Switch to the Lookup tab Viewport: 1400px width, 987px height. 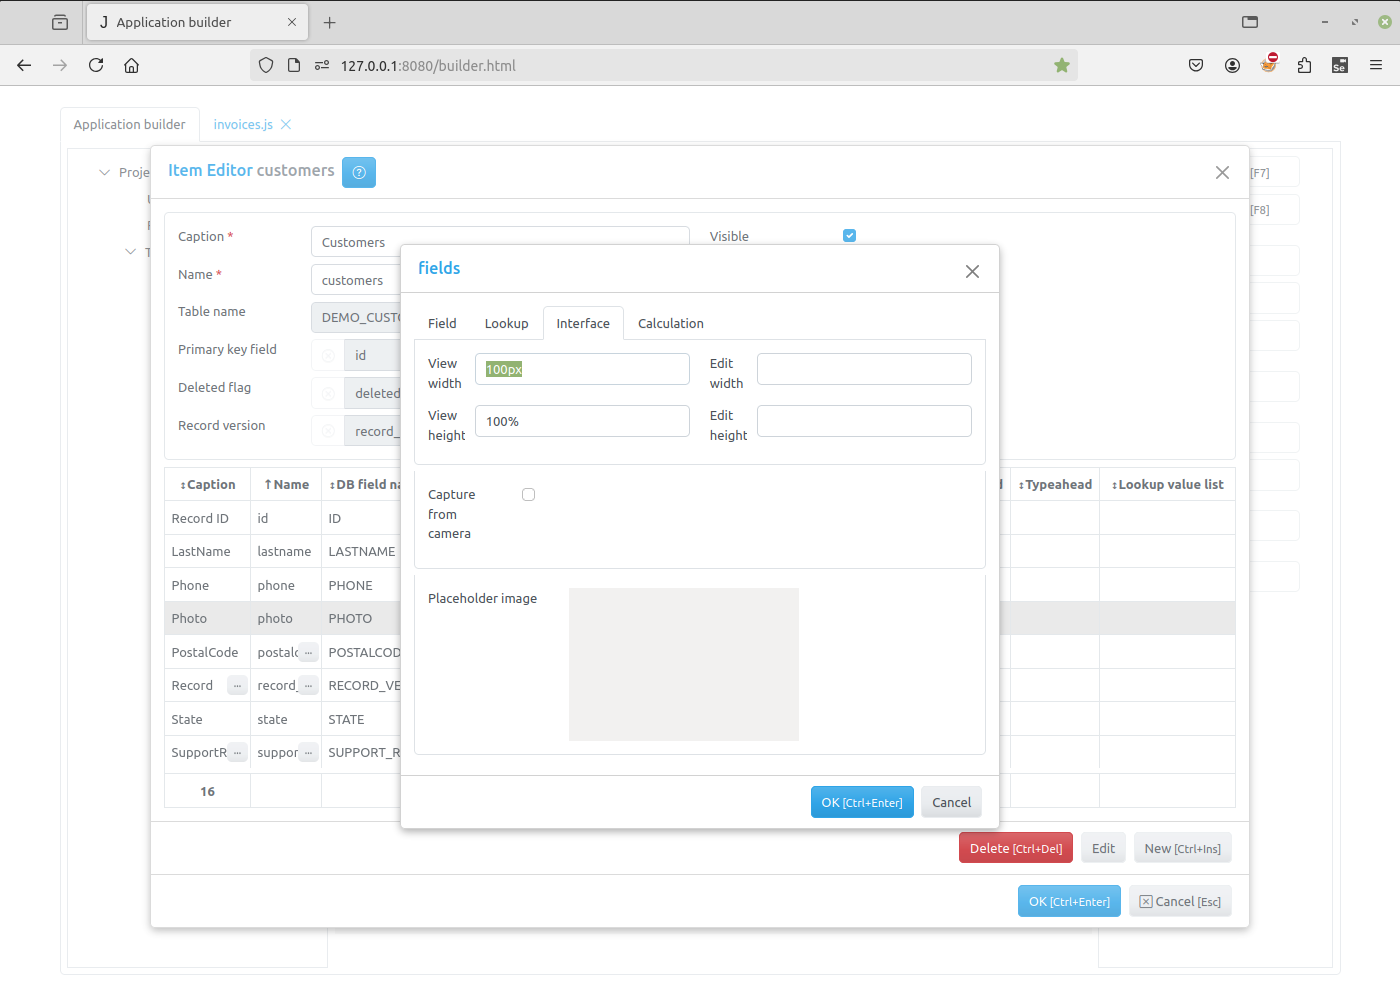506,322
